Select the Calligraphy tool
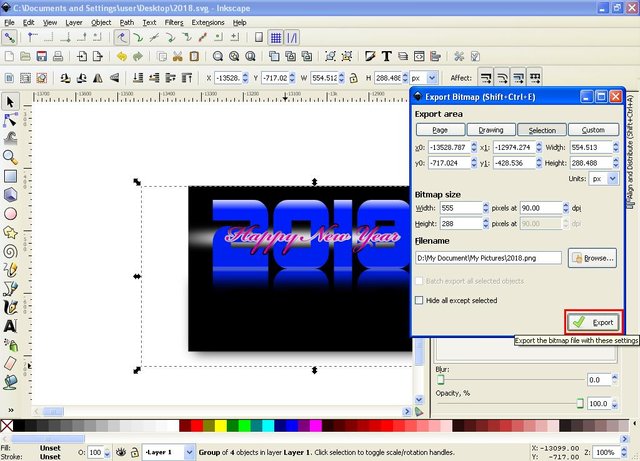Image resolution: width=640 pixels, height=461 pixels. point(10,307)
